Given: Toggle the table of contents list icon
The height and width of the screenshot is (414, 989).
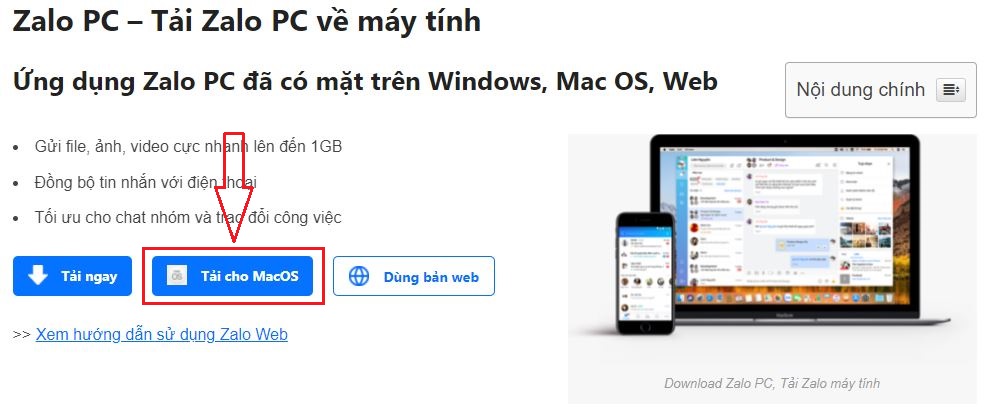Looking at the screenshot, I should point(951,90).
